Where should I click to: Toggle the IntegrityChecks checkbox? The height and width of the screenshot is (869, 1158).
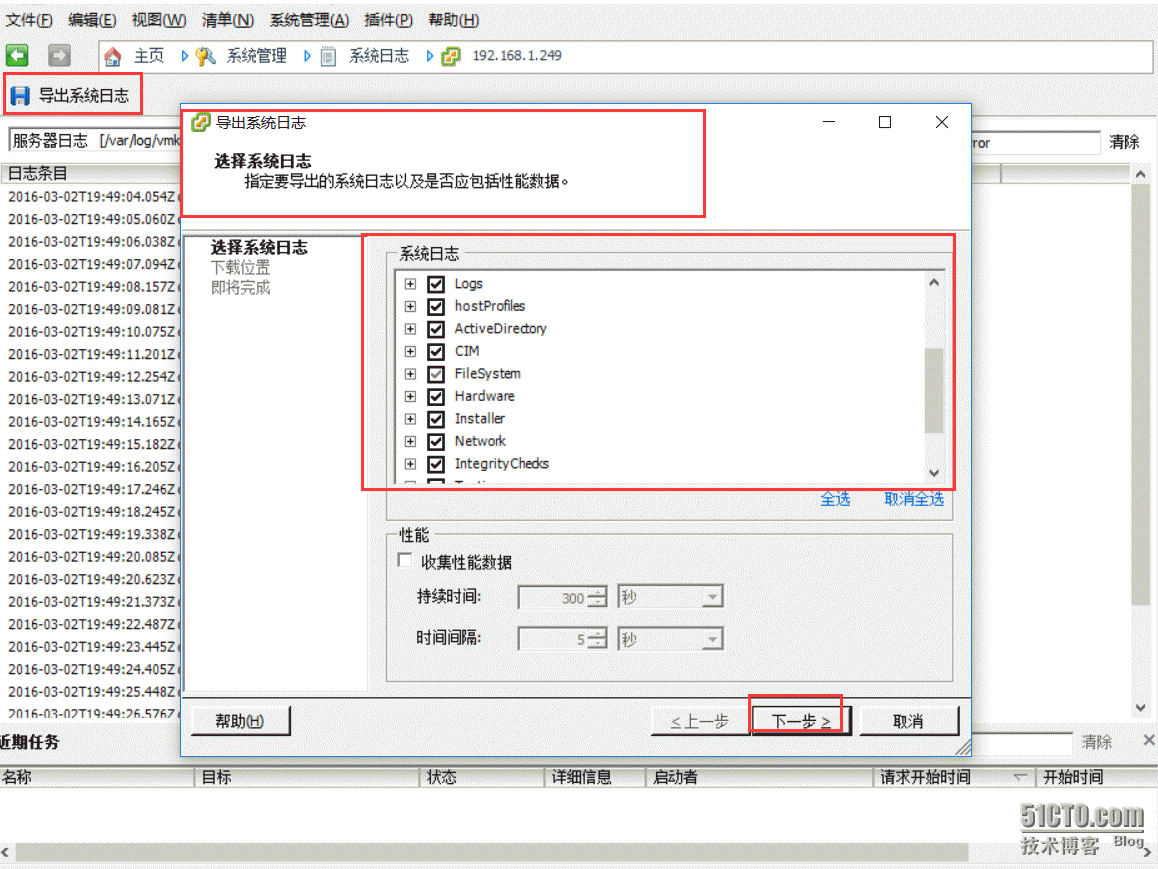(x=436, y=464)
